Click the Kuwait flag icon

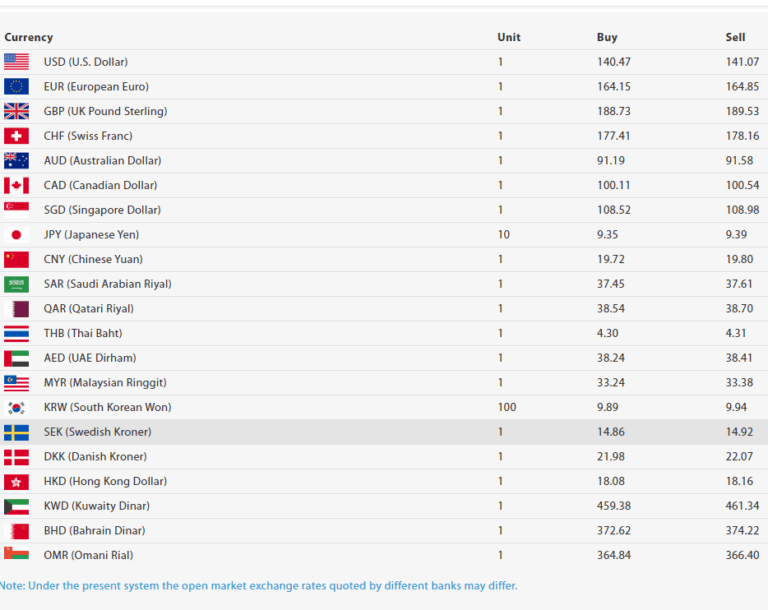16,506
